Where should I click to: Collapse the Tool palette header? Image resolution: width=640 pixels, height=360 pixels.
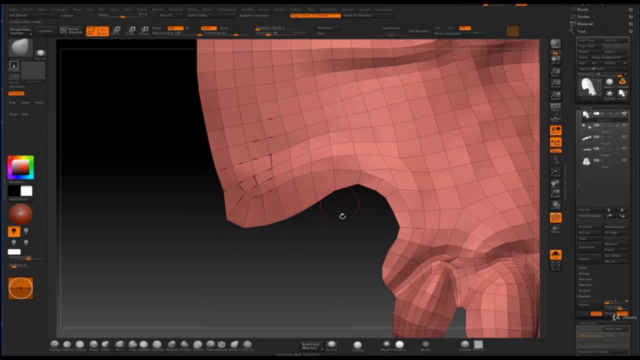point(581,31)
